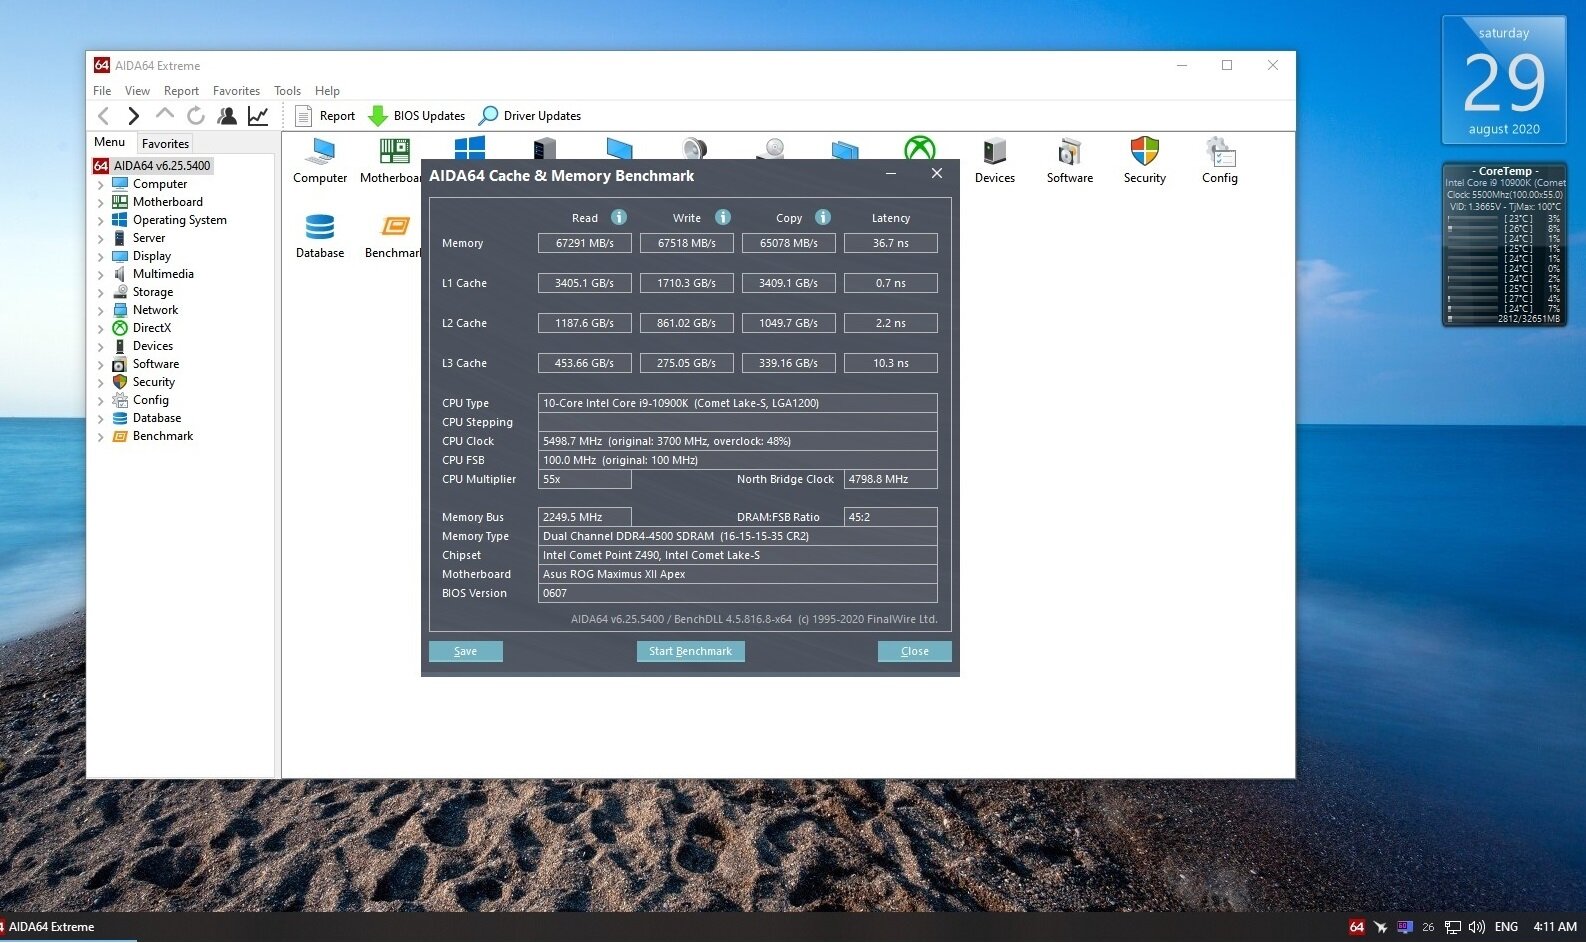1586x943 pixels.
Task: Open the Report wizard
Action: tap(325, 116)
